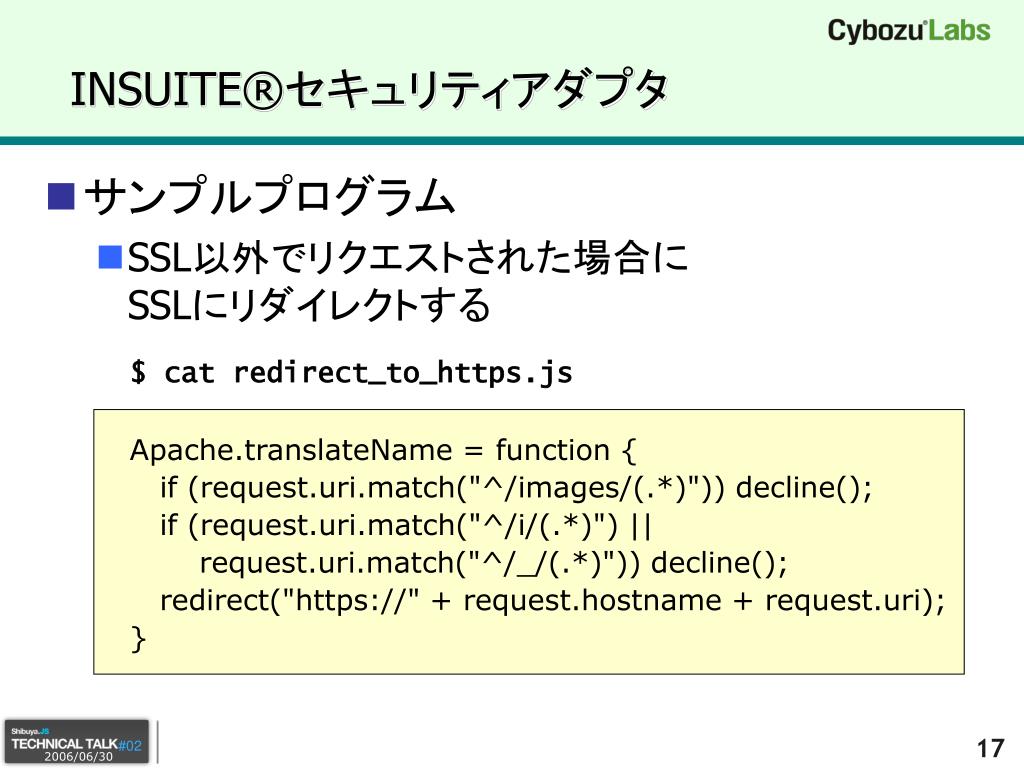
Task: Click the redirect("https://" code line
Action: click(x=552, y=601)
